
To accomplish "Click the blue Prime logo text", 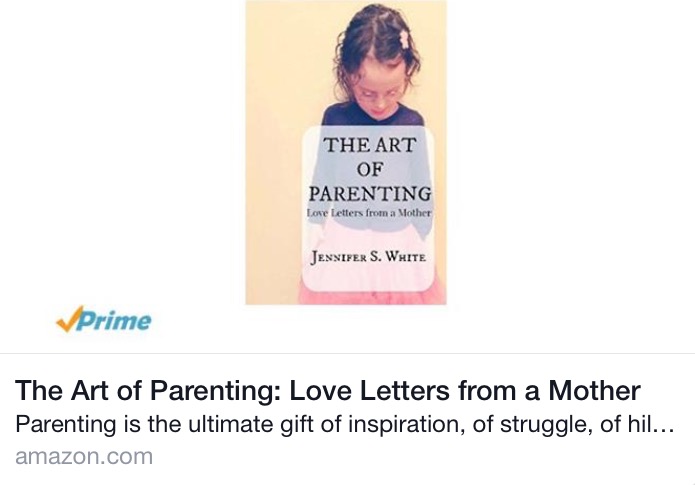I will tap(114, 320).
